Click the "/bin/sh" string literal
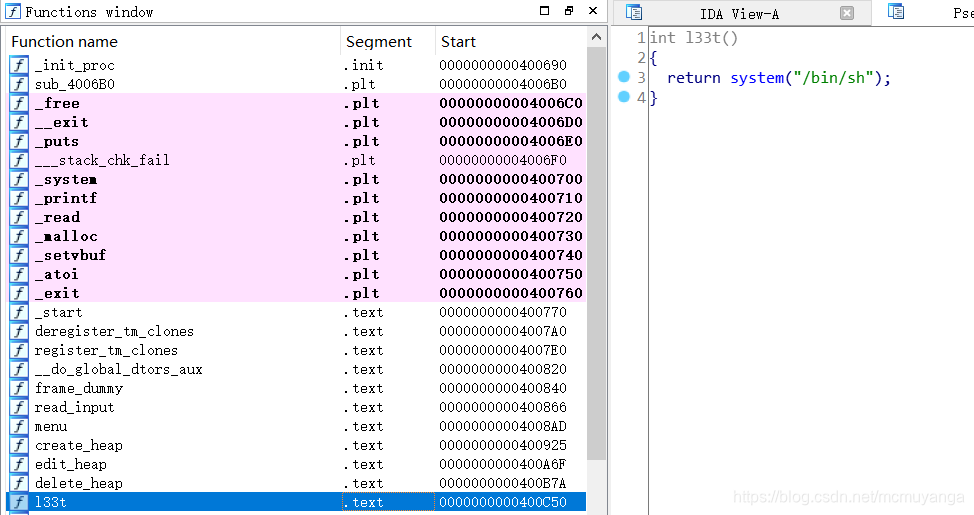974x515 pixels. click(834, 78)
